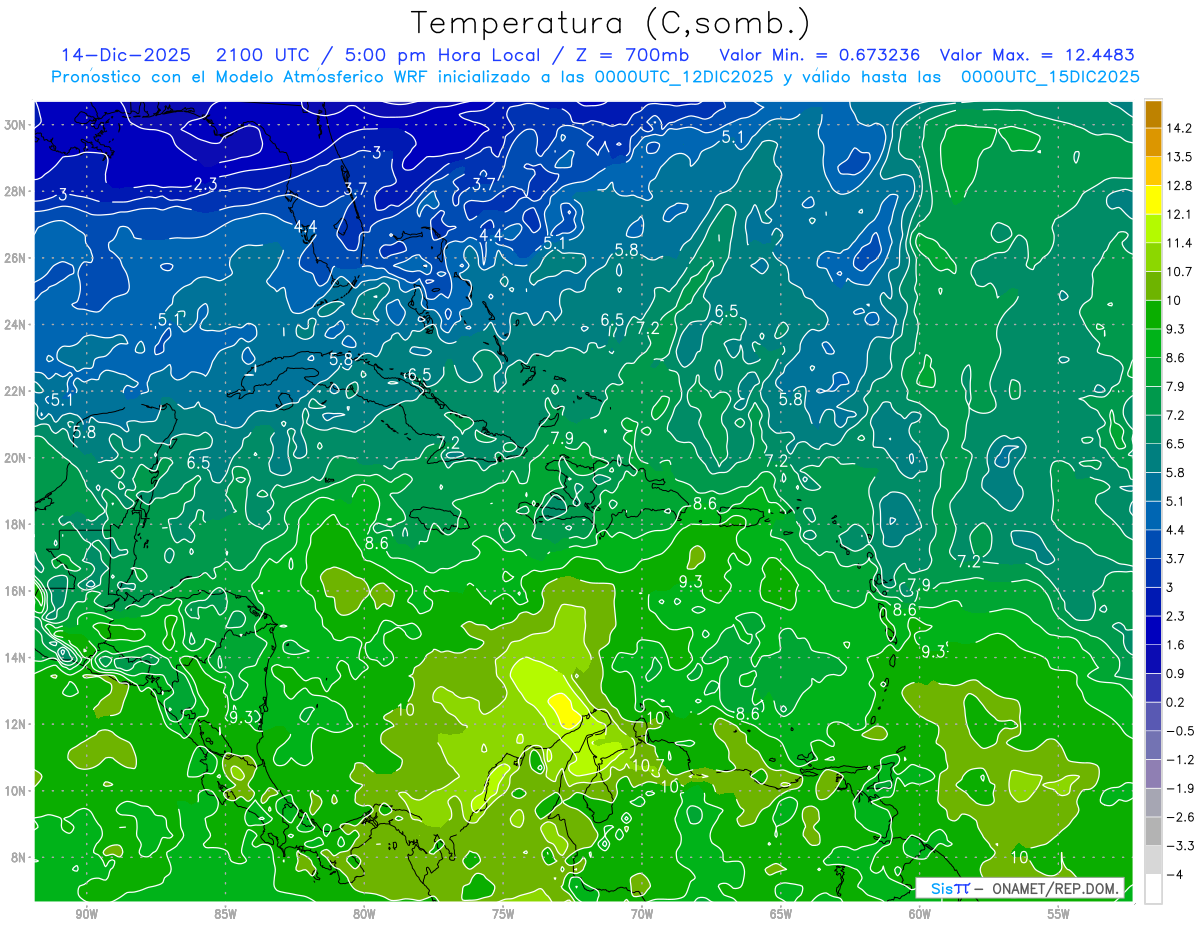Click the colorbar label '0.2'
The height and width of the screenshot is (927, 1200).
coord(1176,702)
